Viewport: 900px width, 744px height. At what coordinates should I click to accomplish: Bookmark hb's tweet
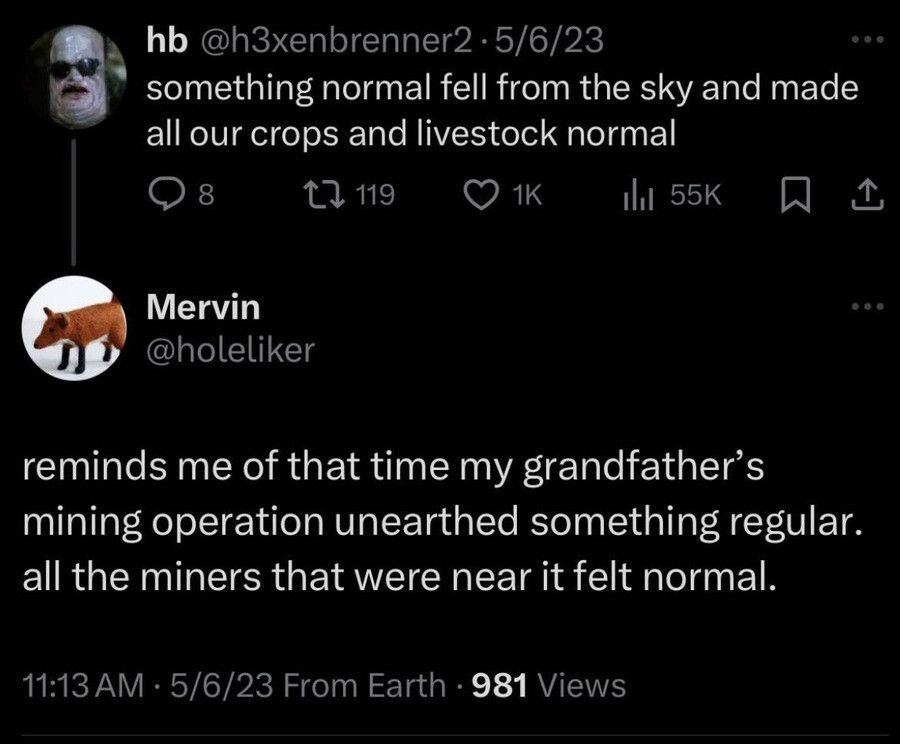point(793,197)
